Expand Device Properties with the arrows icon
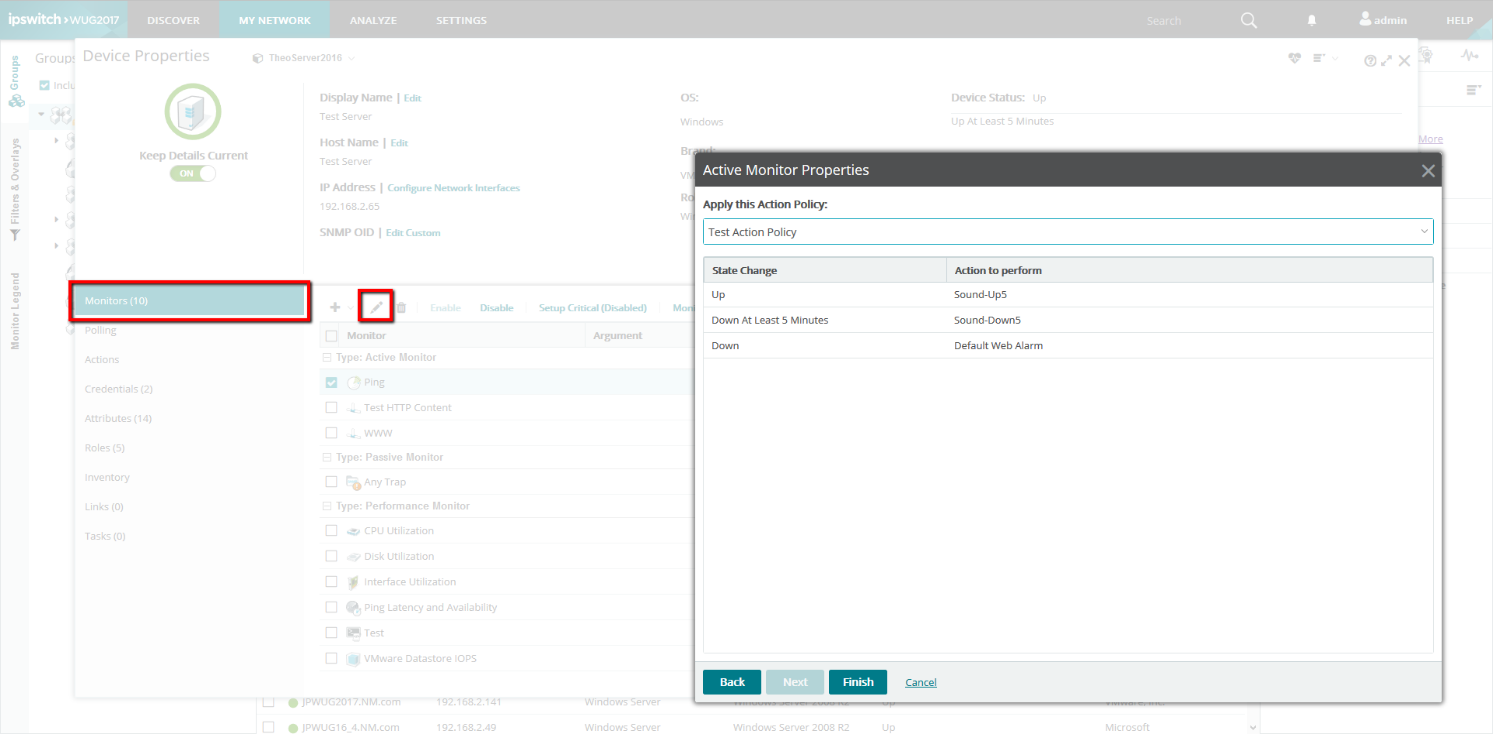1493x734 pixels. pyautogui.click(x=1386, y=61)
